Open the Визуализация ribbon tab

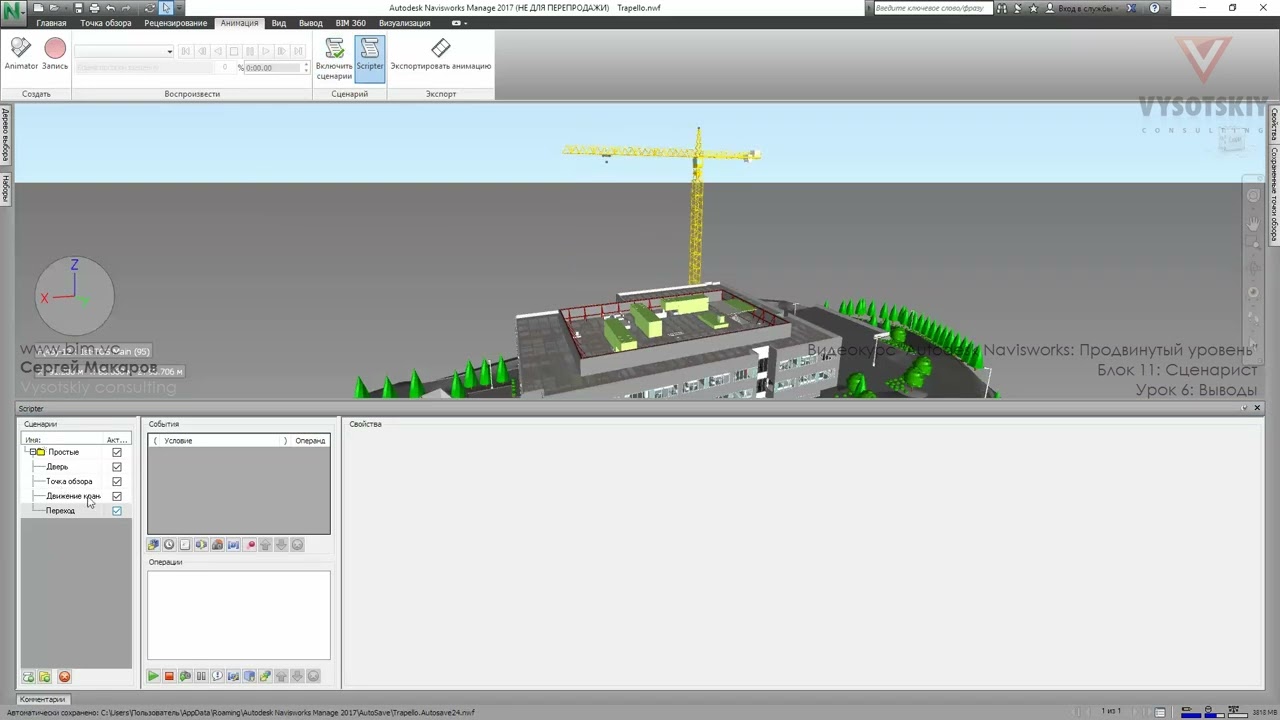coord(404,23)
